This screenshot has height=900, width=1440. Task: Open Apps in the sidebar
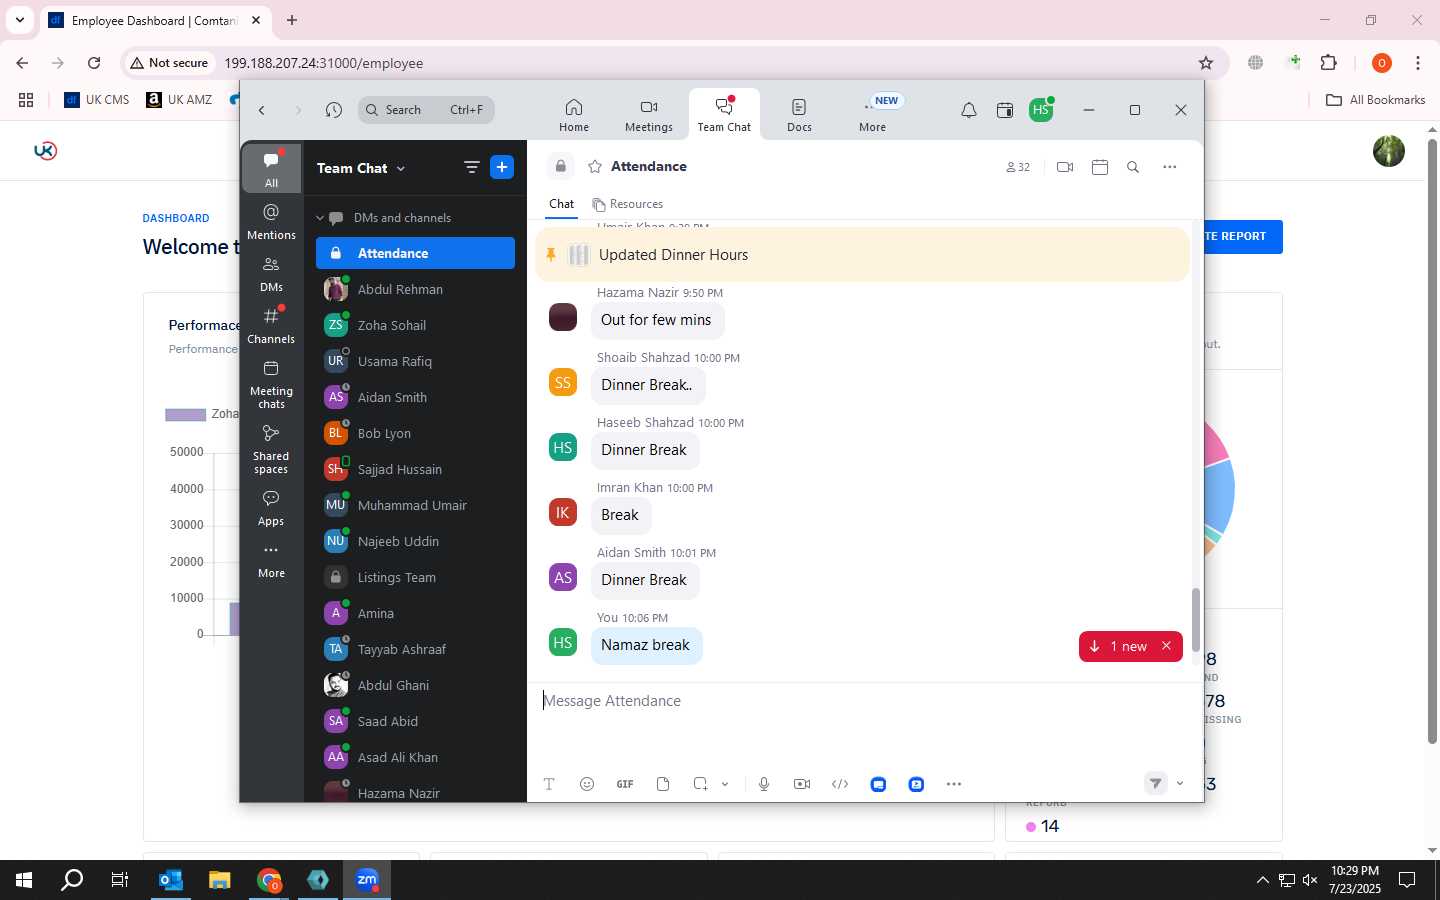[x=271, y=508]
